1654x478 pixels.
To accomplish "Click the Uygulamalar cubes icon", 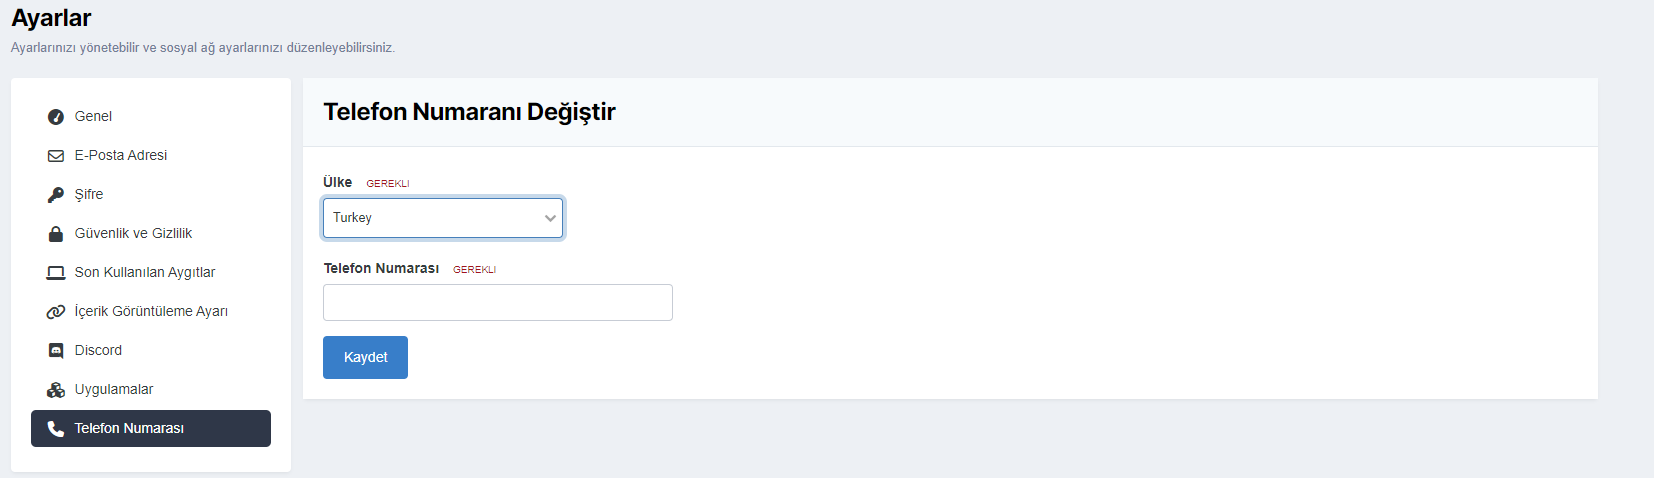I will pos(56,390).
